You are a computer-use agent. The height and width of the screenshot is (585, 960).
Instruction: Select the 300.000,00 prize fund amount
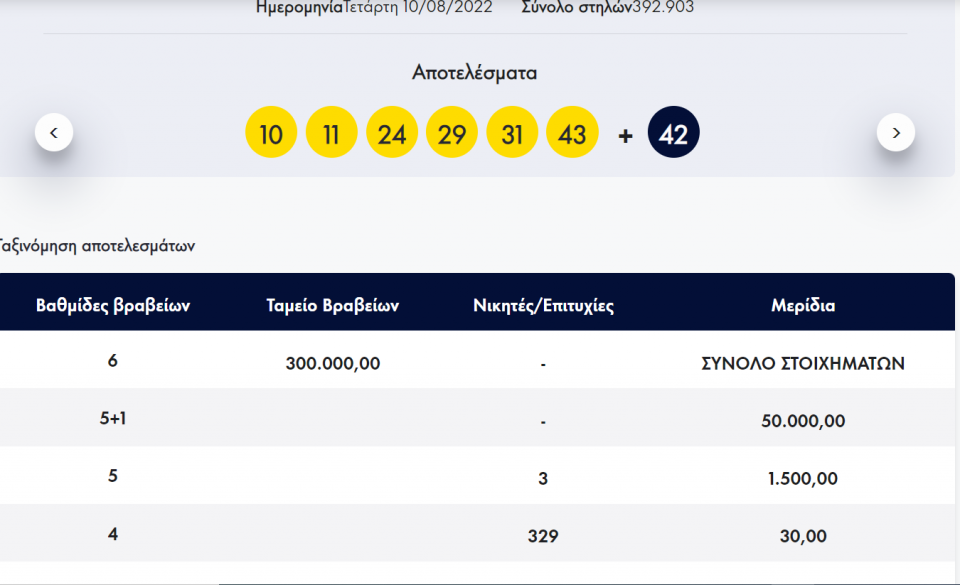(333, 363)
